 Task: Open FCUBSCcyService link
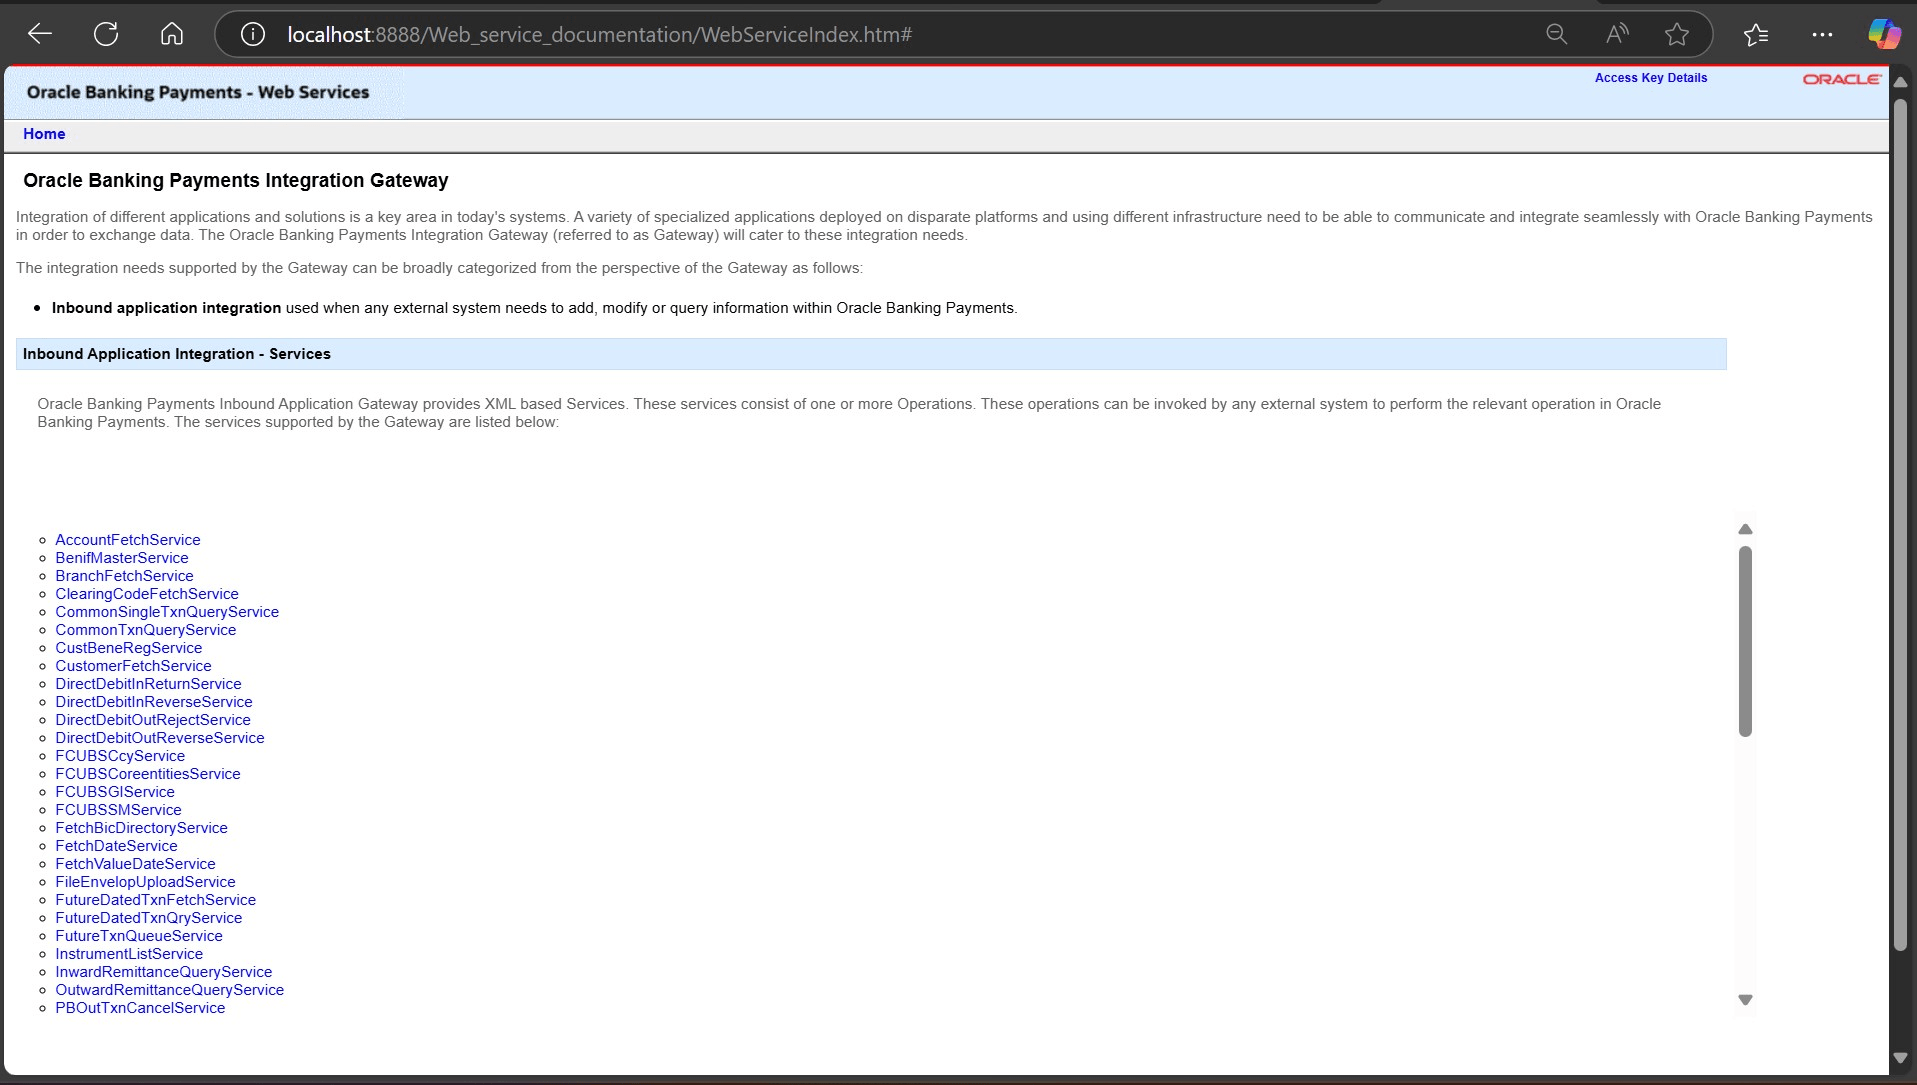(120, 756)
